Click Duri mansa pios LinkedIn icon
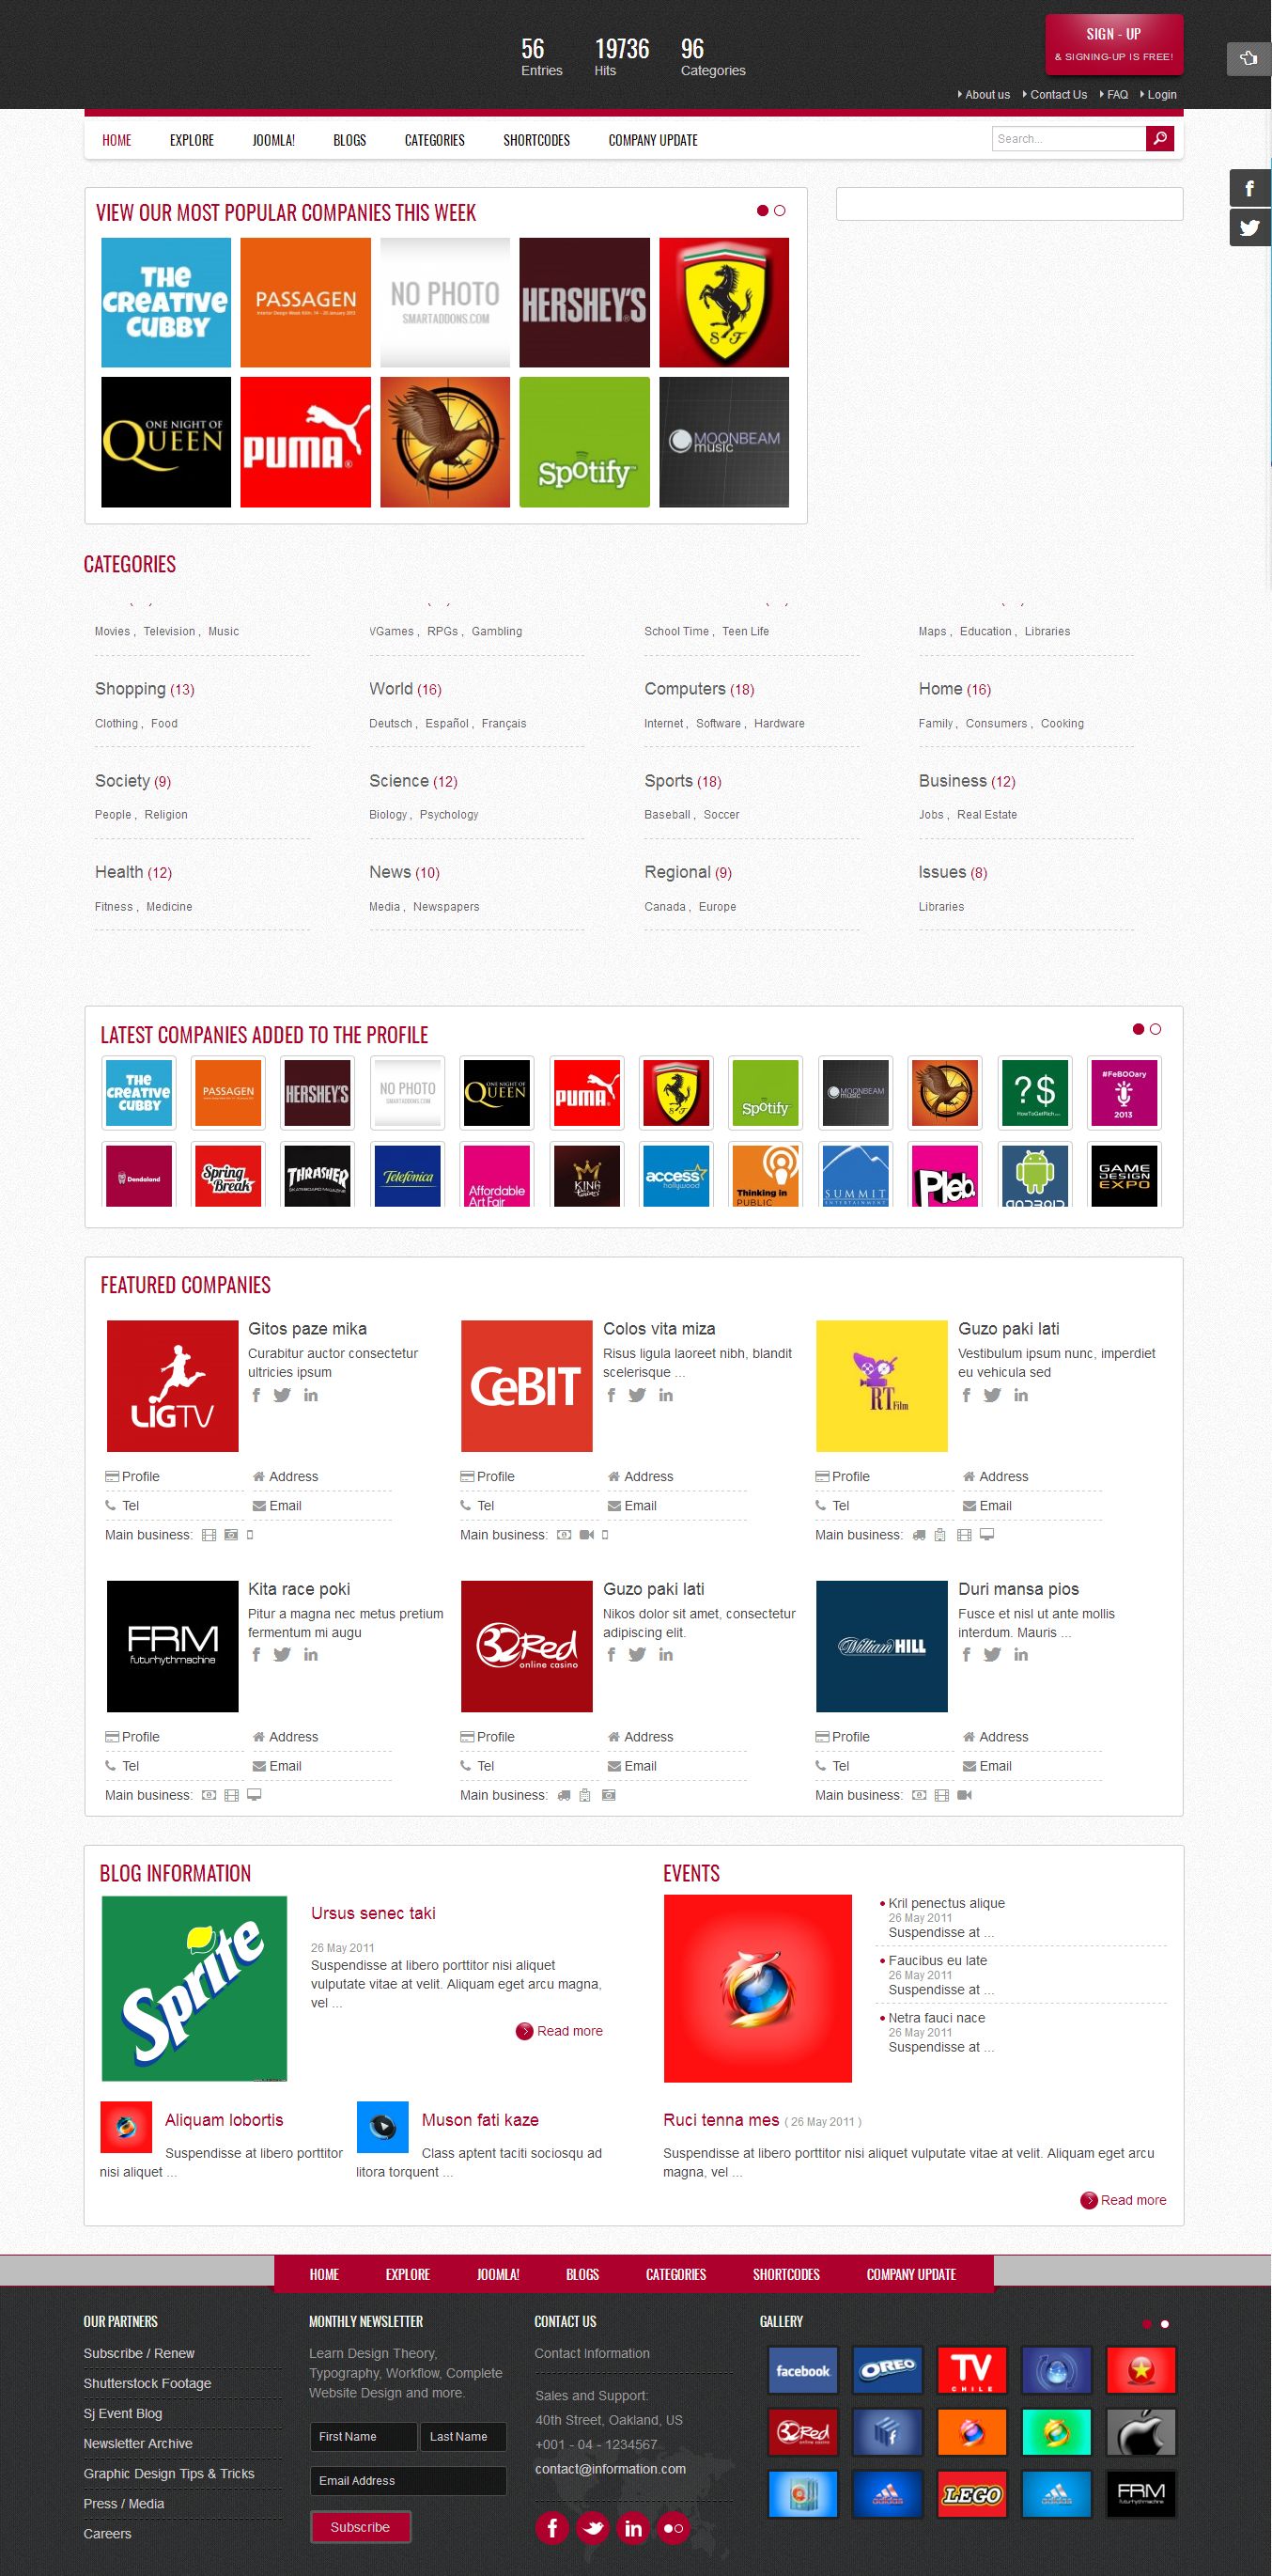The image size is (1272, 2576). [x=1021, y=1655]
